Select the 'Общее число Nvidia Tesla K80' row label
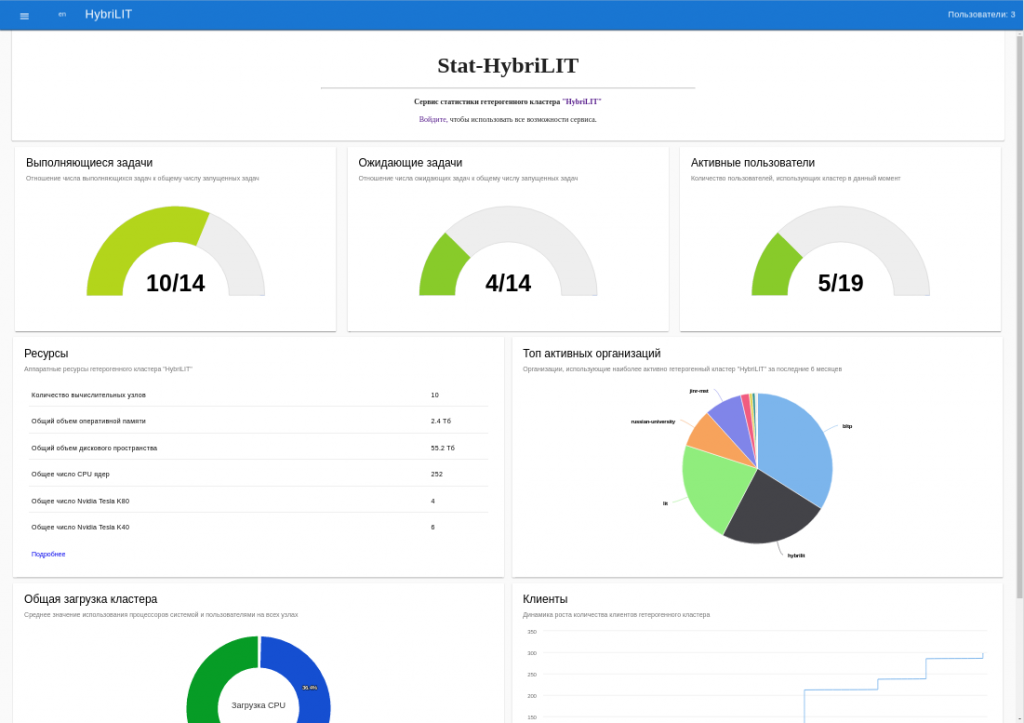This screenshot has width=1024, height=723. (x=80, y=501)
